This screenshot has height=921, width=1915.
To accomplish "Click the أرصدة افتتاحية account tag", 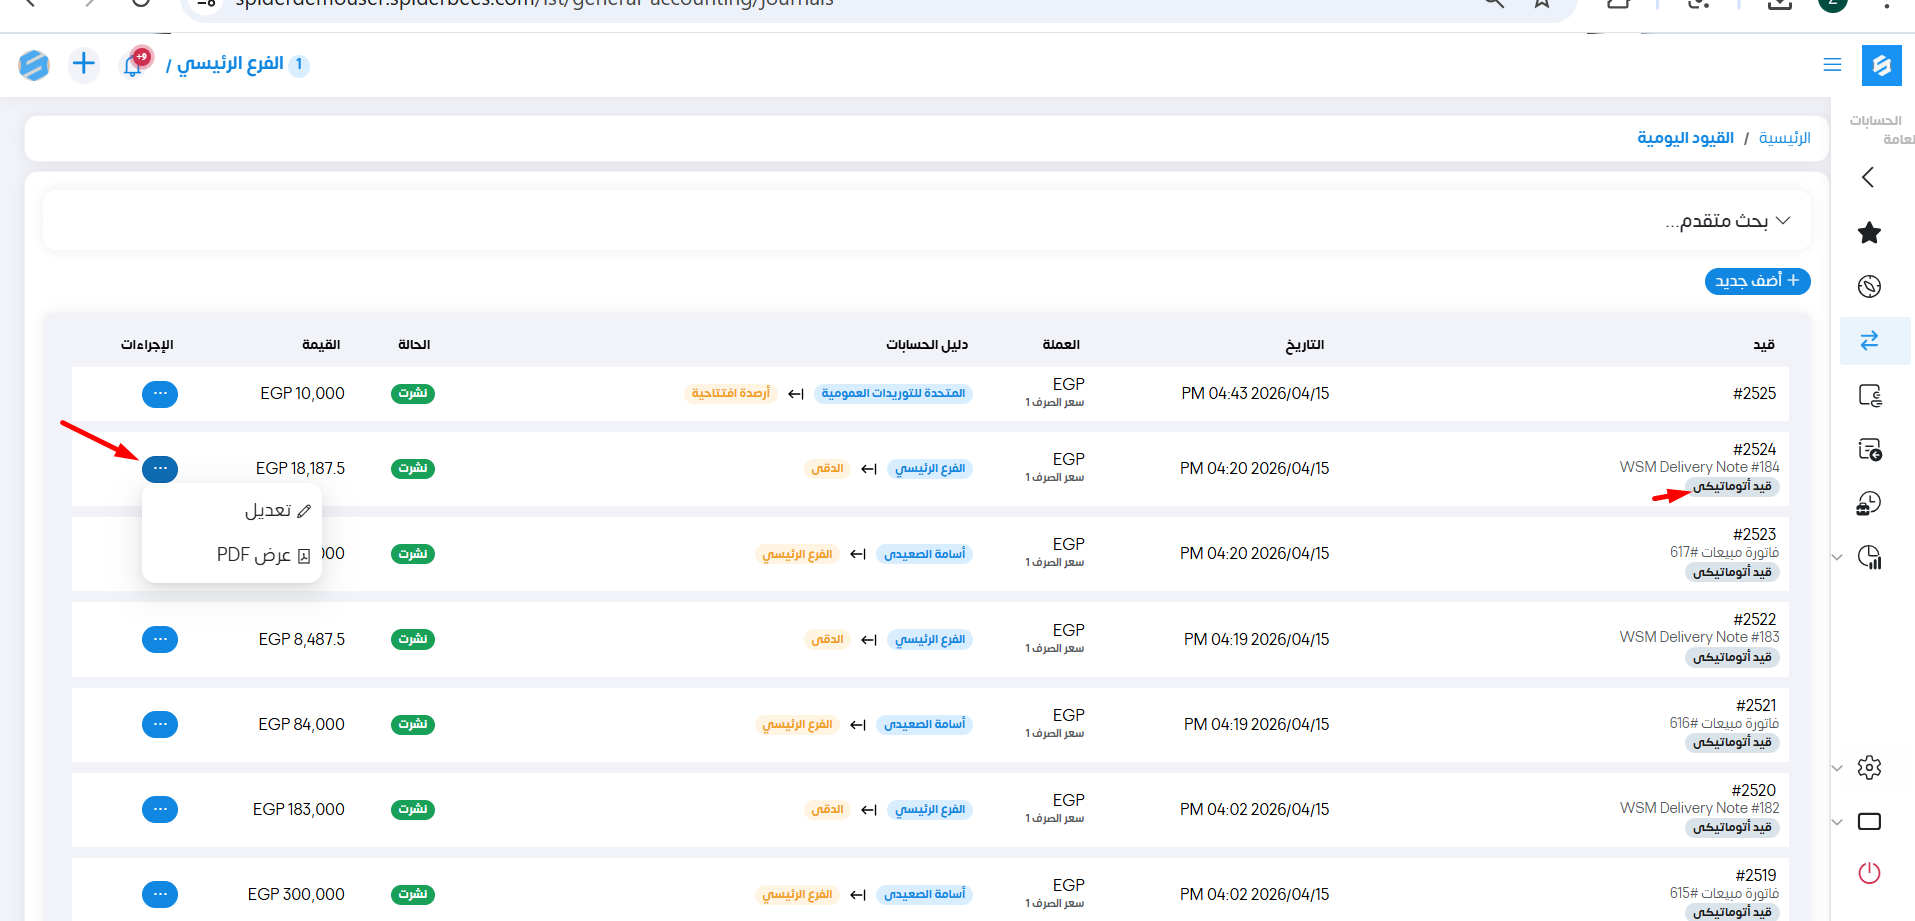I will click(x=731, y=394).
